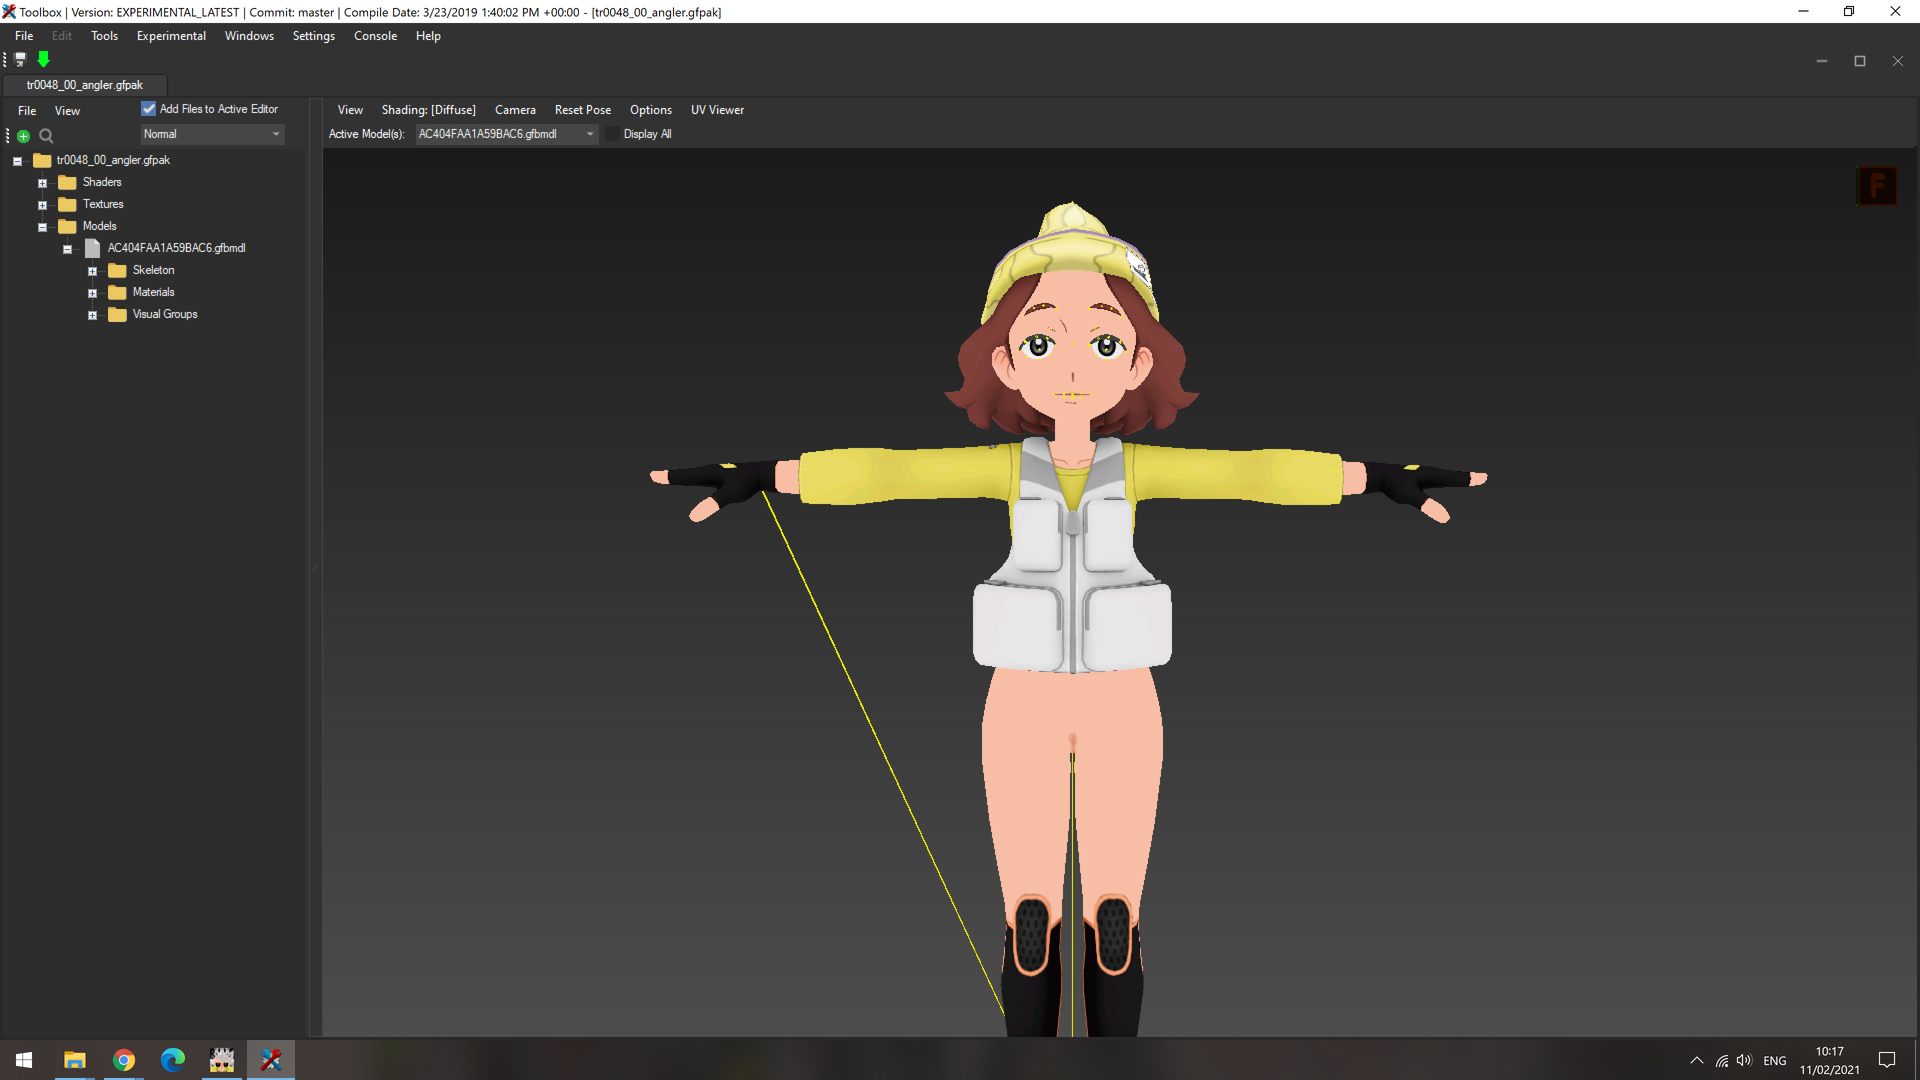Open the tree panel File menu
Screen dimensions: 1920x1080
(x=27, y=111)
